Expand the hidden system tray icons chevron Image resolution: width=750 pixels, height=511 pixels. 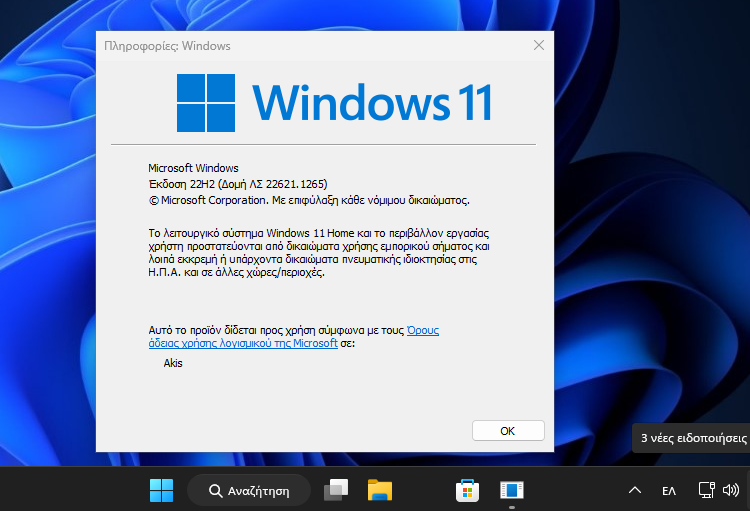tap(635, 490)
